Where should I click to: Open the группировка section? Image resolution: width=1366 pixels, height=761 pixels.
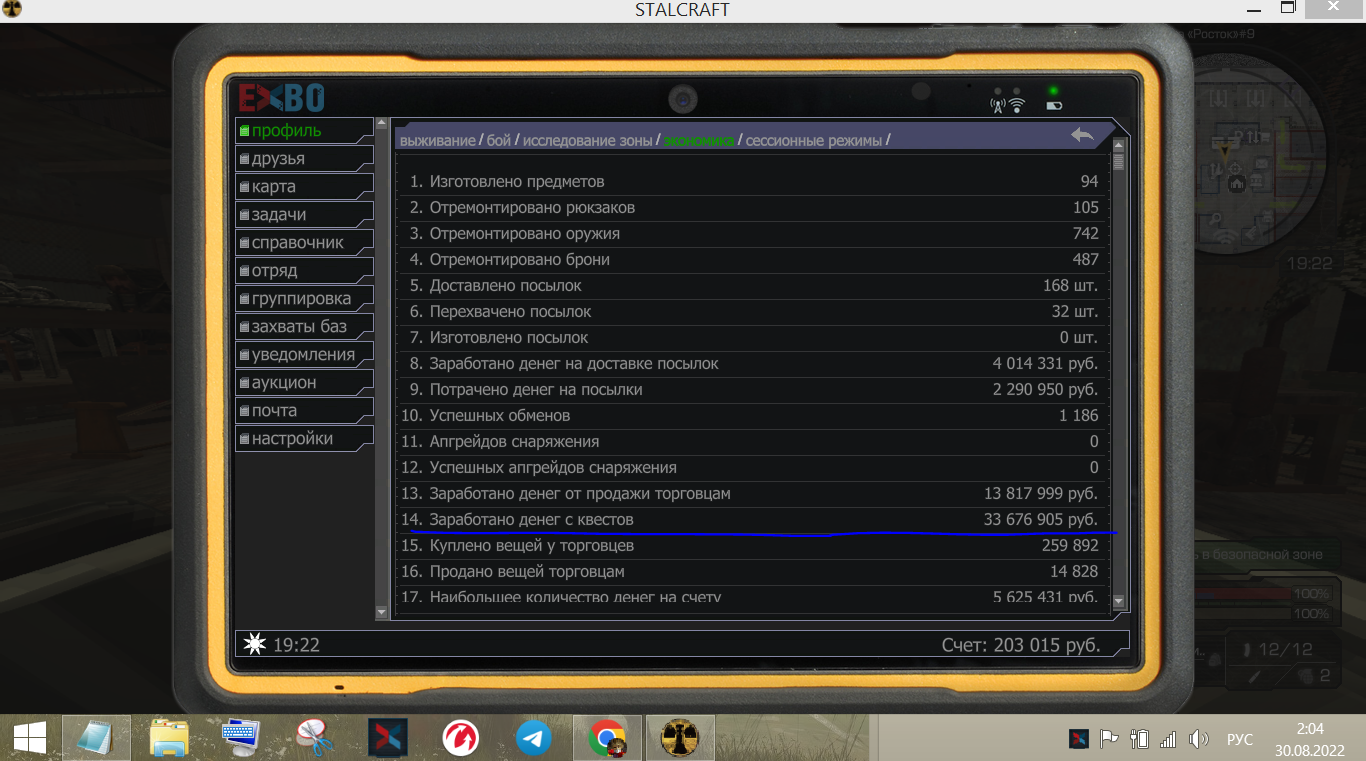(x=305, y=298)
